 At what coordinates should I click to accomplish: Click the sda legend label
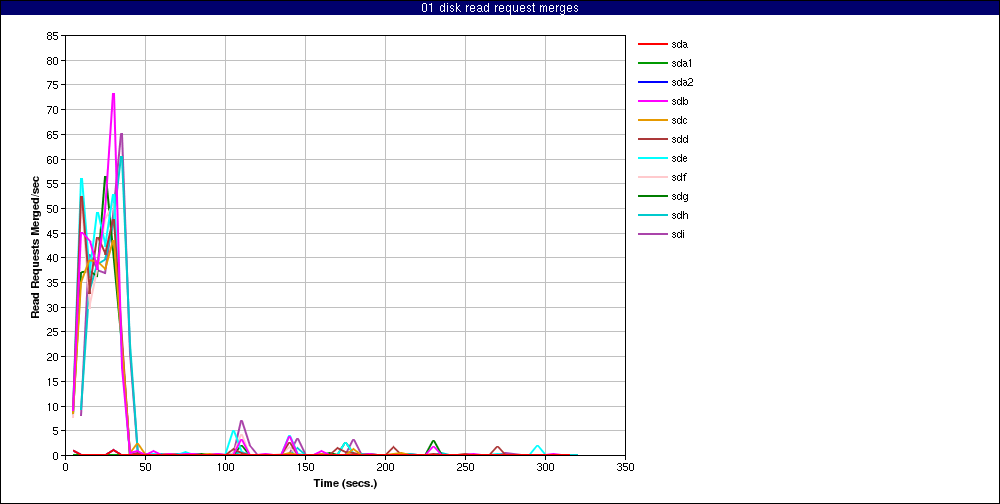[x=680, y=44]
